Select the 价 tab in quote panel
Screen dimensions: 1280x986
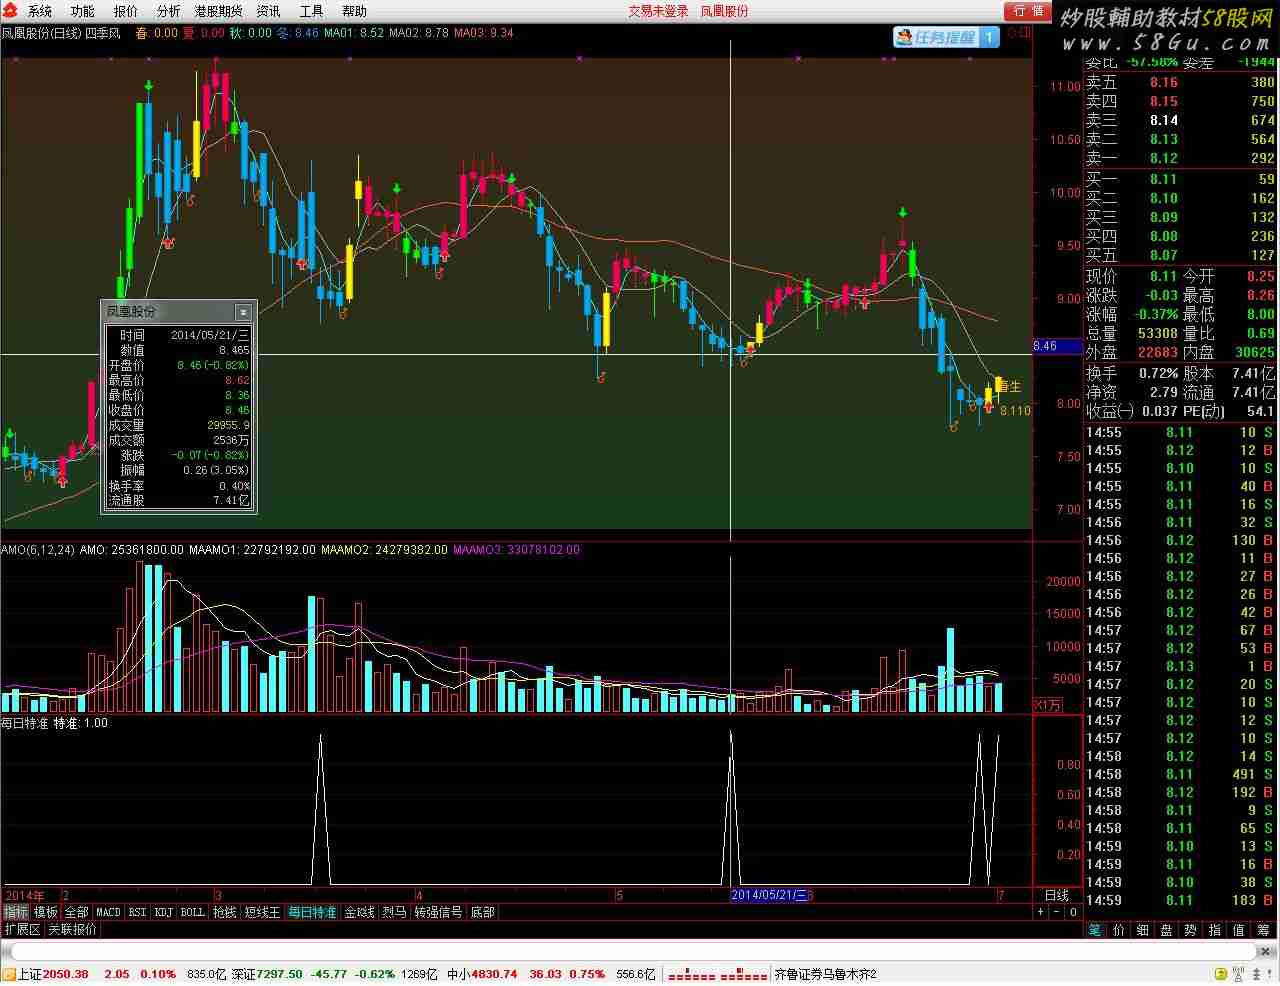(x=1119, y=930)
